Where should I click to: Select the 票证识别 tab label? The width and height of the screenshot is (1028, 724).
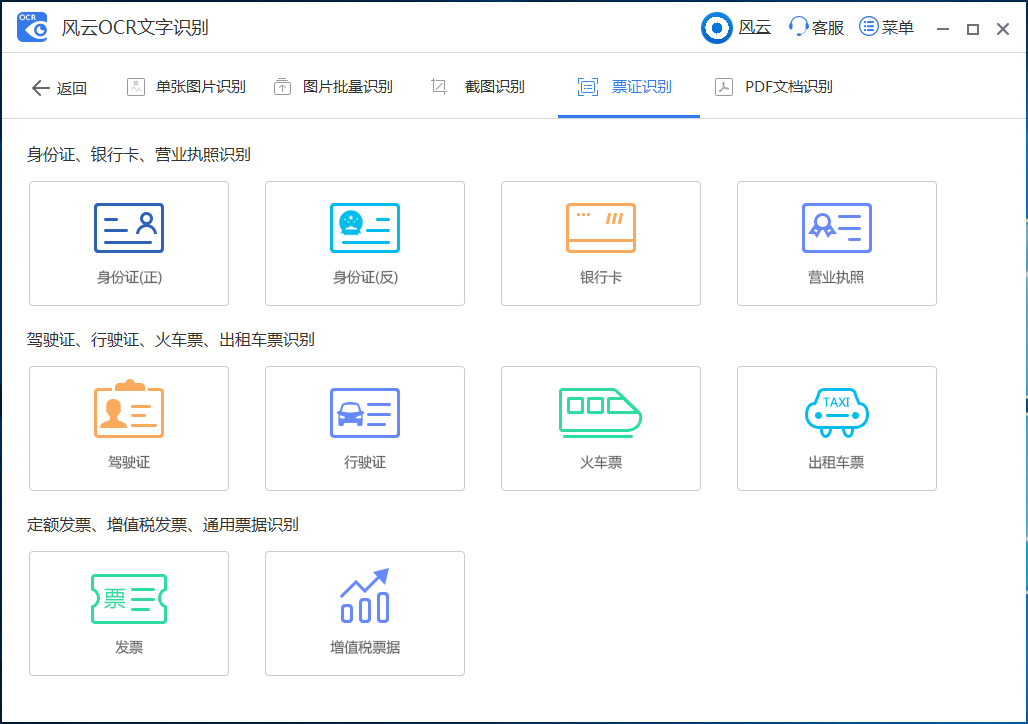(641, 87)
